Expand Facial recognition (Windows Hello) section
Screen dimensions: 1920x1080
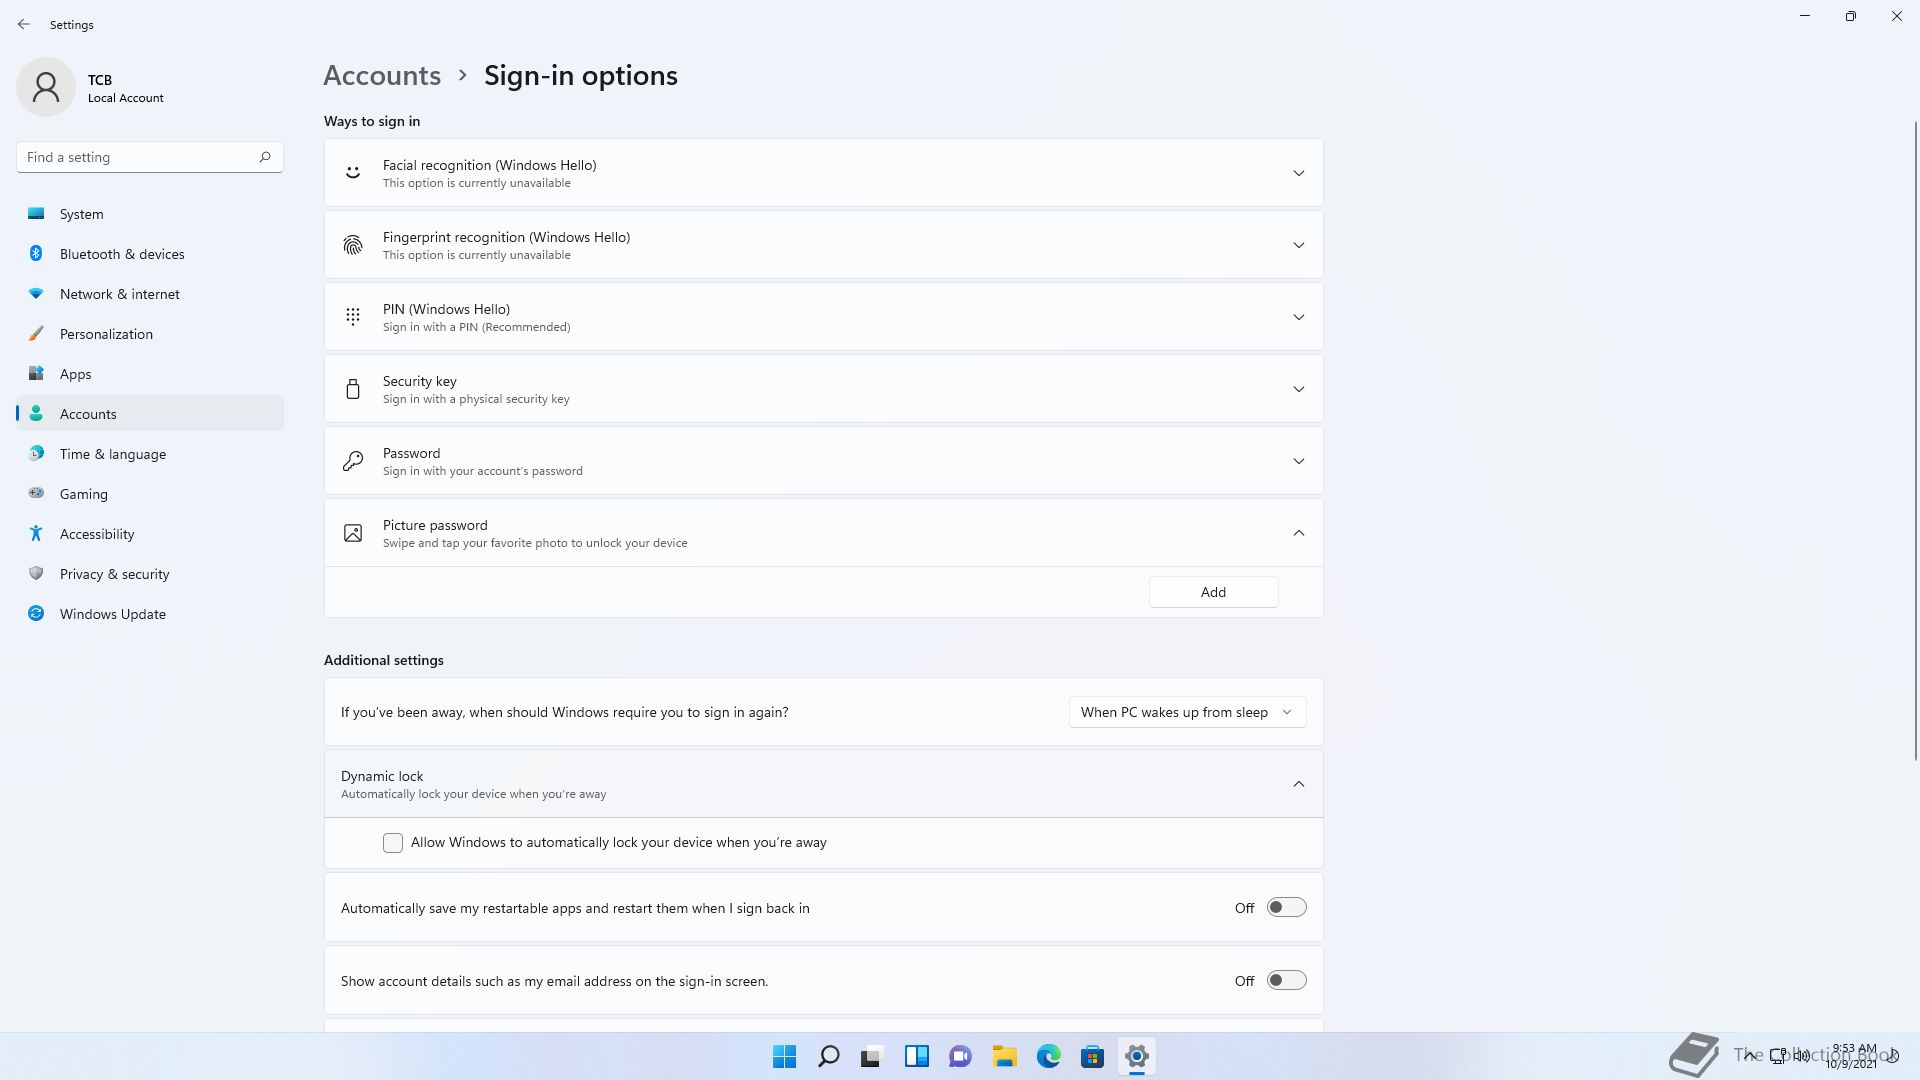click(x=1298, y=173)
